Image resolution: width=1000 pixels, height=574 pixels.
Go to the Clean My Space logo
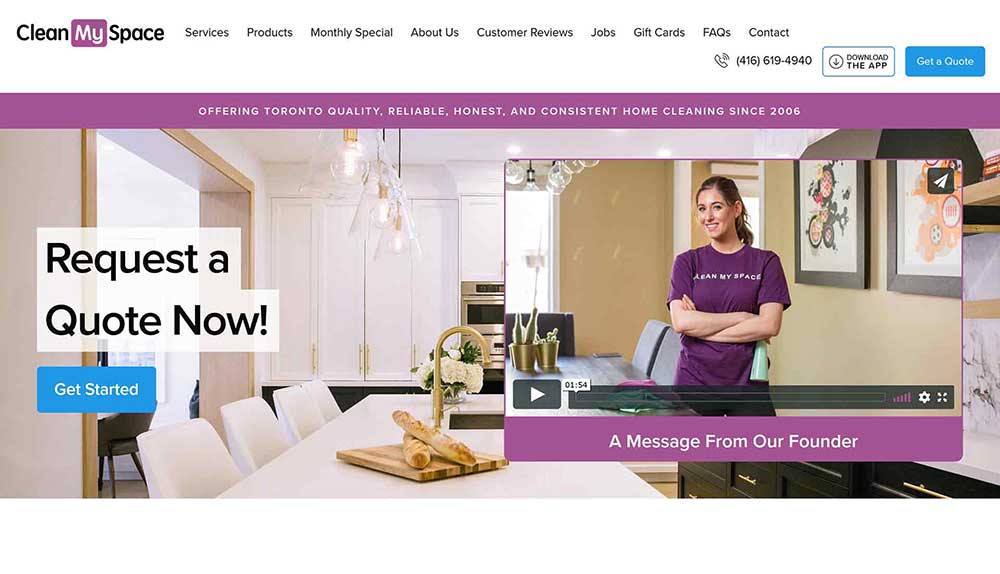(90, 33)
